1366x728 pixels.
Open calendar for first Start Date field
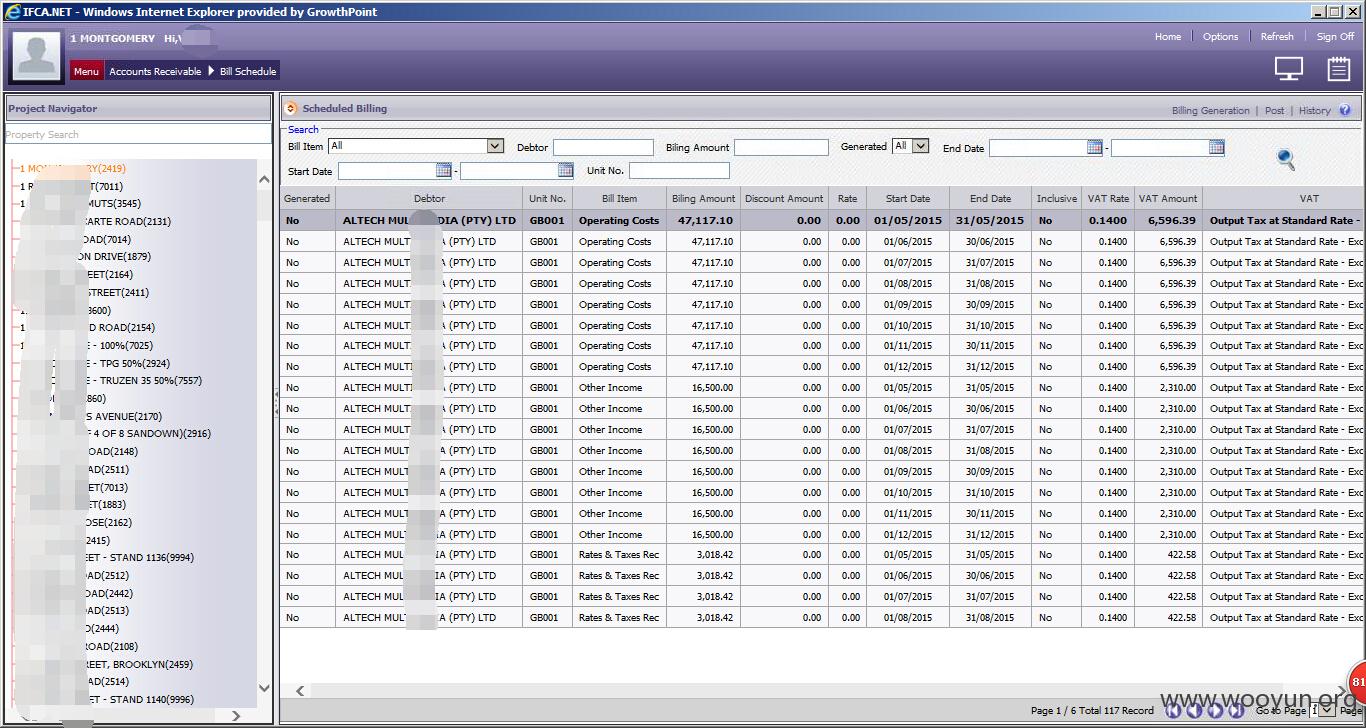click(x=444, y=170)
